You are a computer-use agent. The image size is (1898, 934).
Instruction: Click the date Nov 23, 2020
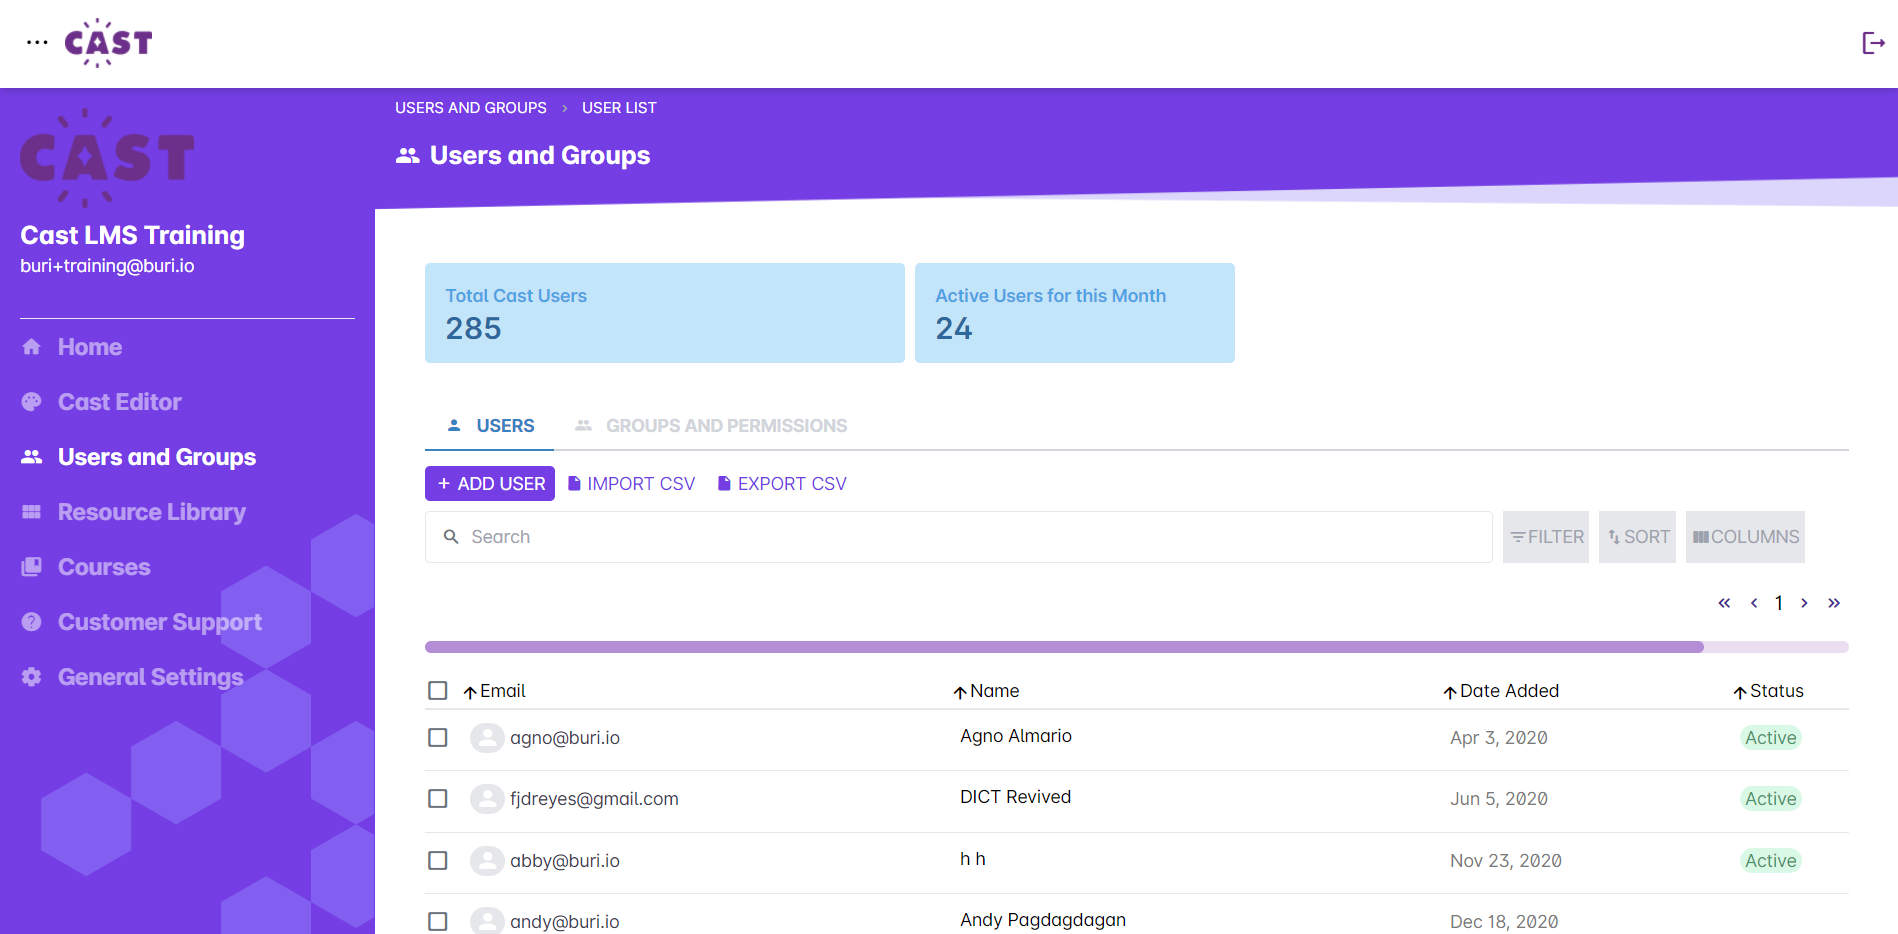pos(1506,861)
